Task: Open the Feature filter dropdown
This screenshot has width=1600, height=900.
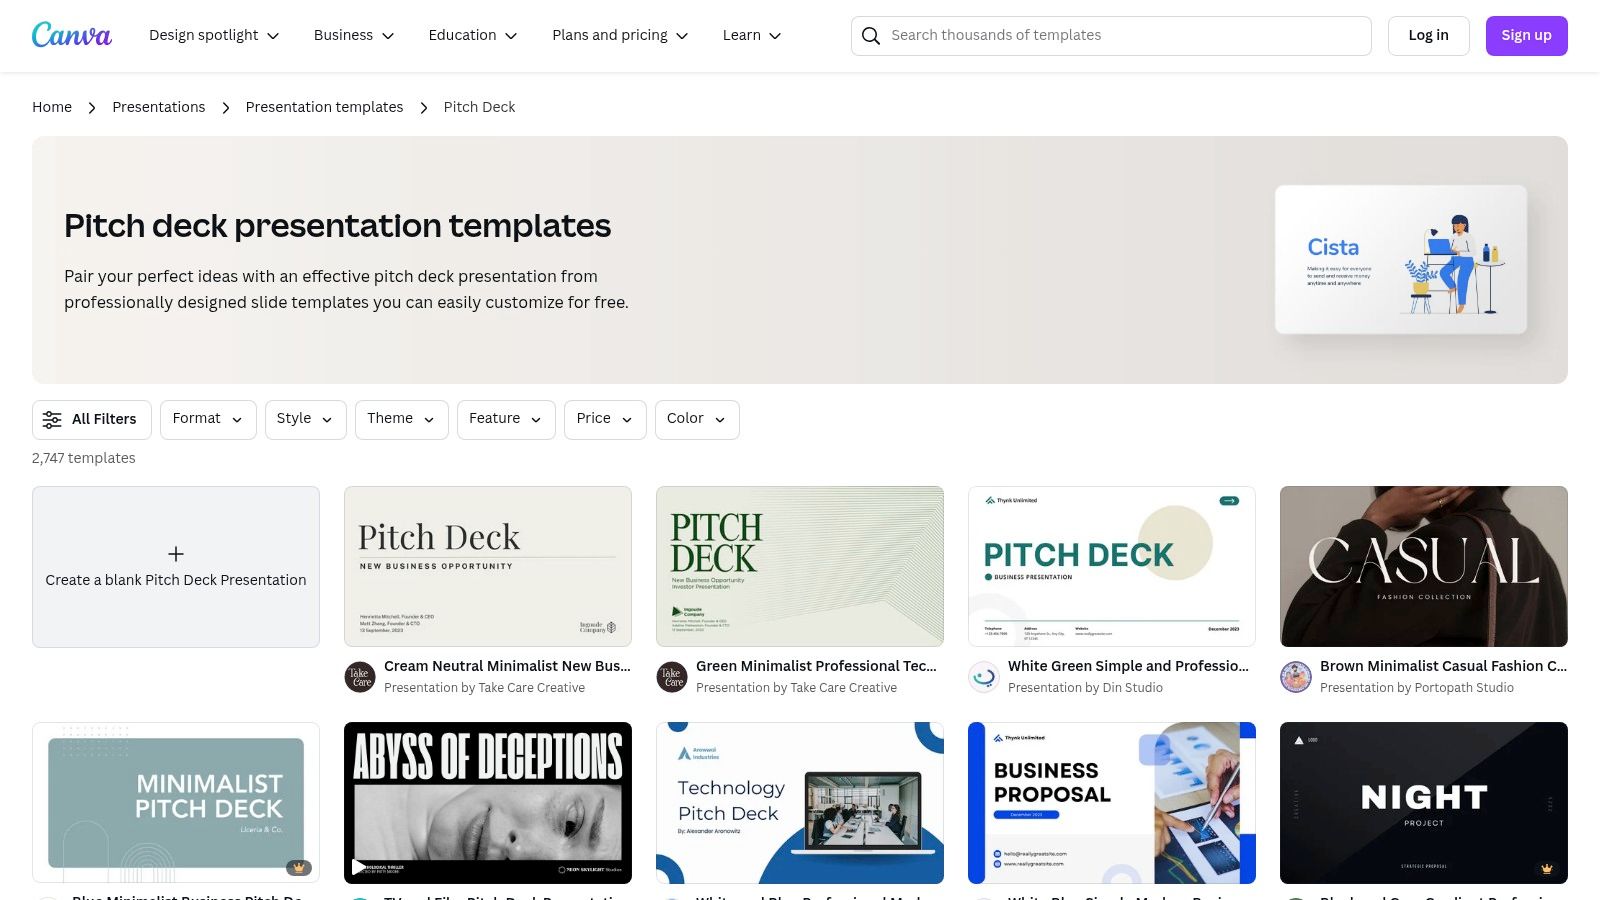Action: coord(506,420)
